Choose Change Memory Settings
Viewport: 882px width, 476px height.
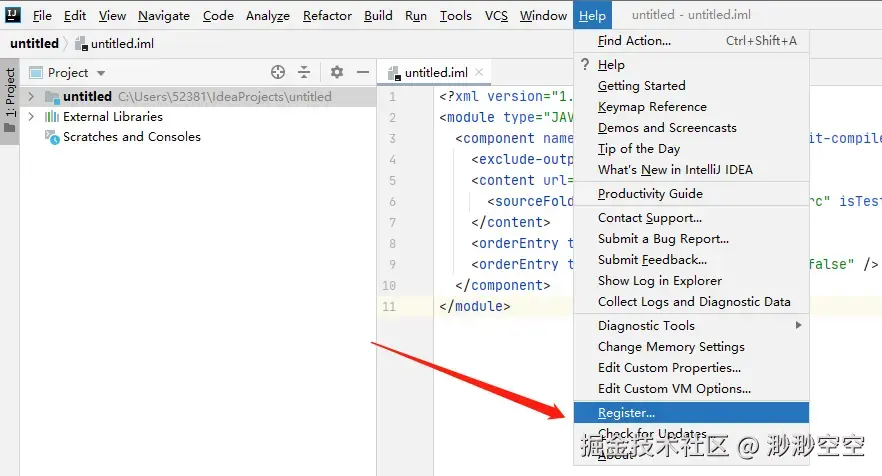(691, 347)
